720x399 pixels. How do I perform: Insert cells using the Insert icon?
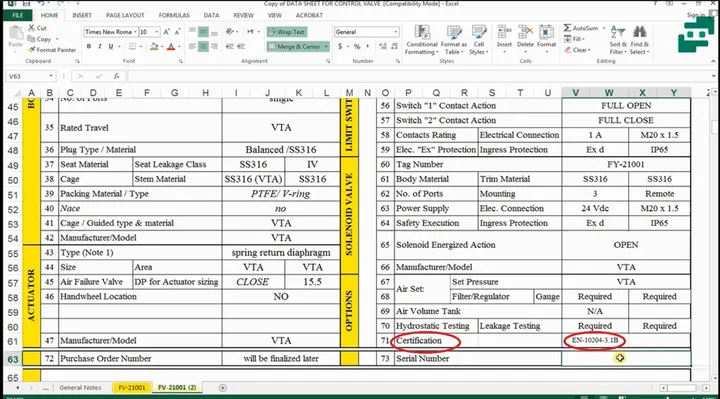click(504, 38)
